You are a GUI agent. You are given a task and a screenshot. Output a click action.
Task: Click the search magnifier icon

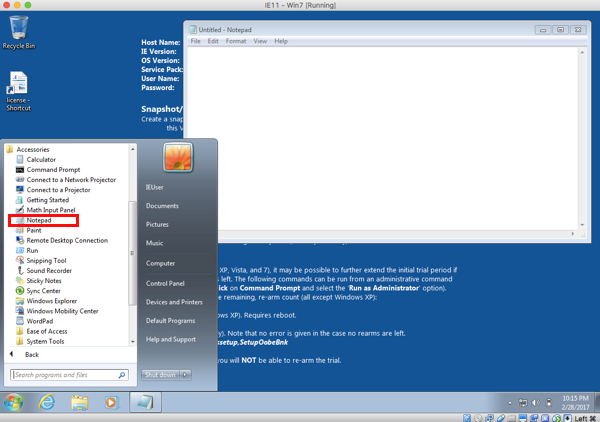point(122,375)
